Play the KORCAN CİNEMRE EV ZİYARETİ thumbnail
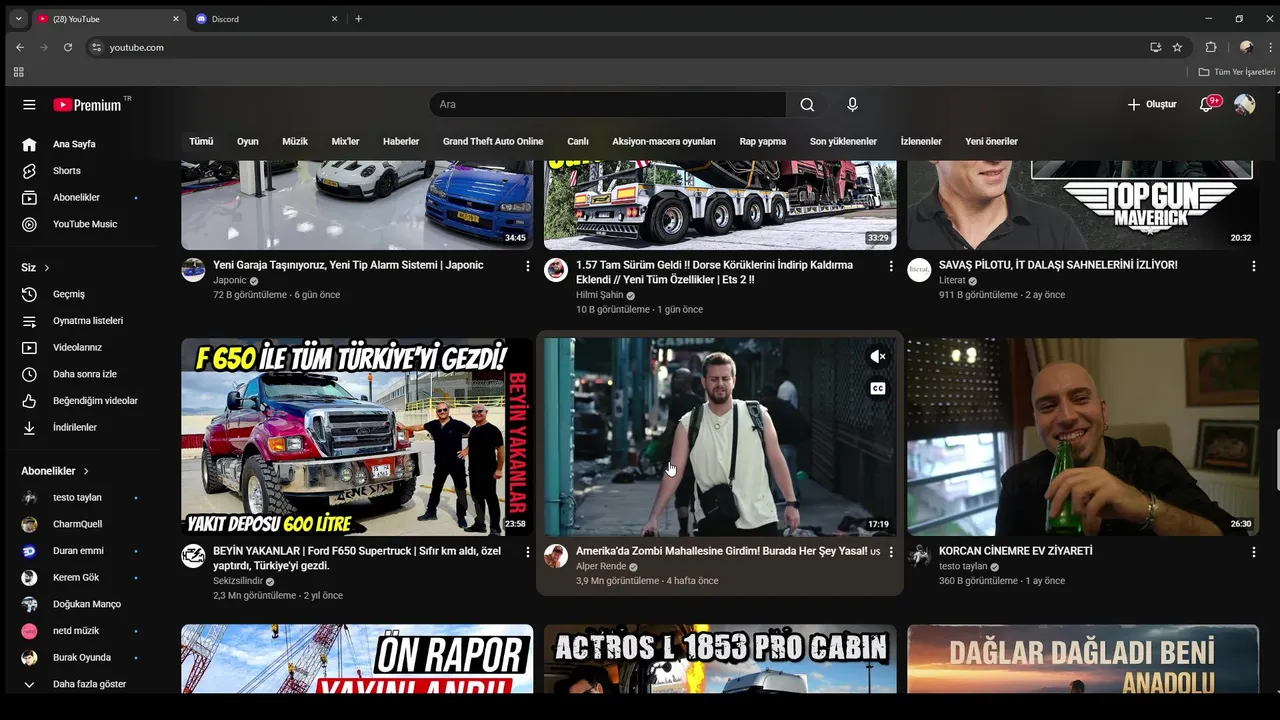The width and height of the screenshot is (1280, 720). [x=1083, y=437]
